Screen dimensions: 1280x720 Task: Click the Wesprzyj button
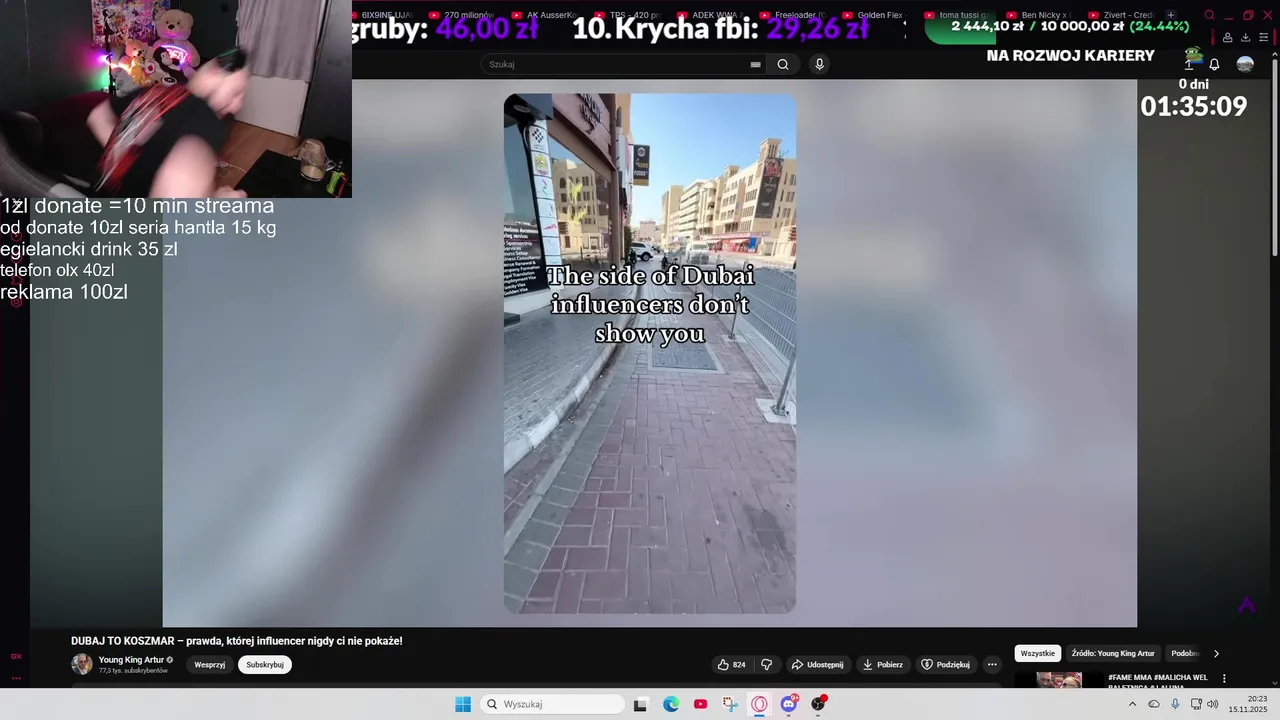210,664
